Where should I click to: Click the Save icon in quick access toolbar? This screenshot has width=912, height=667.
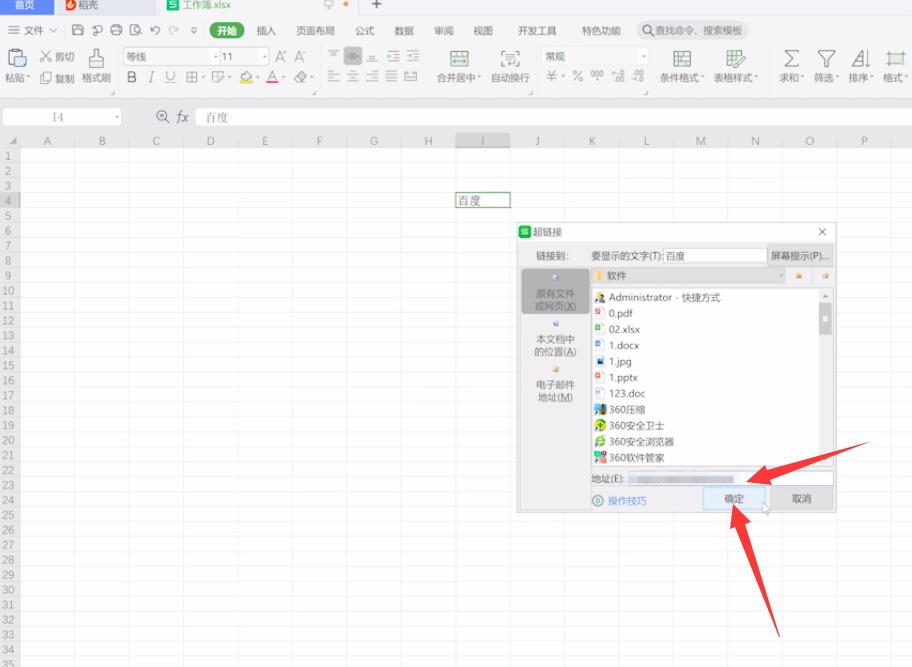pyautogui.click(x=77, y=30)
